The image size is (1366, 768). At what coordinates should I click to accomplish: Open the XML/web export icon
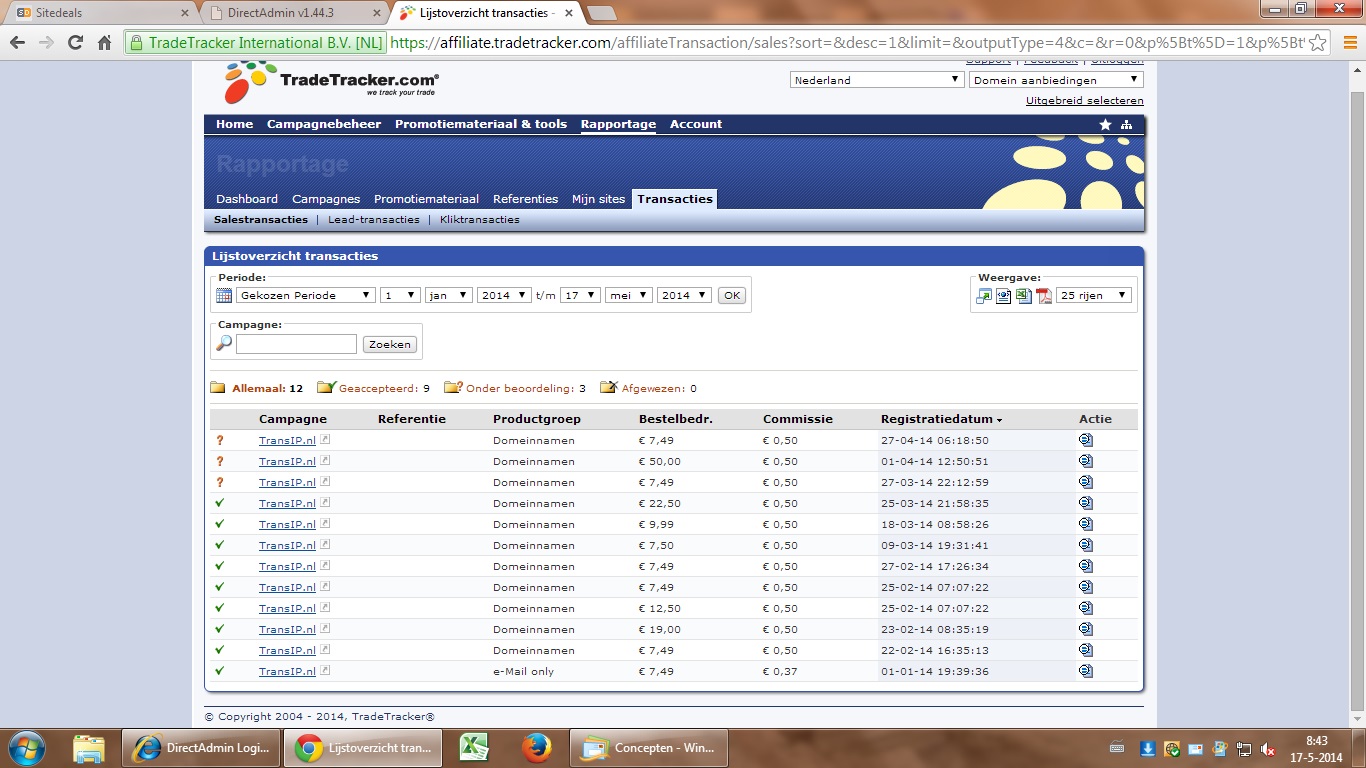click(1004, 296)
